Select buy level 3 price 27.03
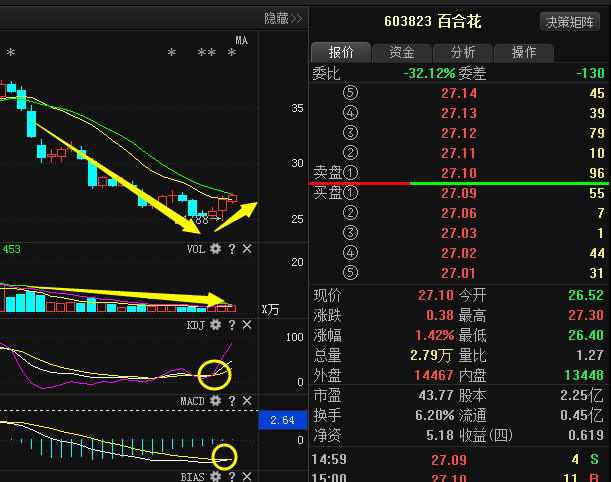The width and height of the screenshot is (611, 482). 459,233
